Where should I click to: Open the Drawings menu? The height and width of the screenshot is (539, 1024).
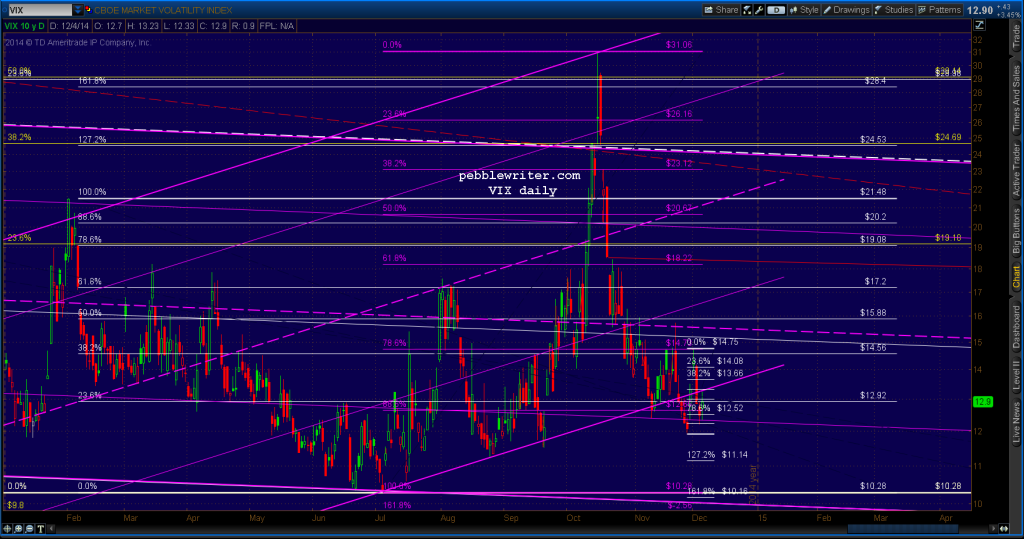[846, 10]
